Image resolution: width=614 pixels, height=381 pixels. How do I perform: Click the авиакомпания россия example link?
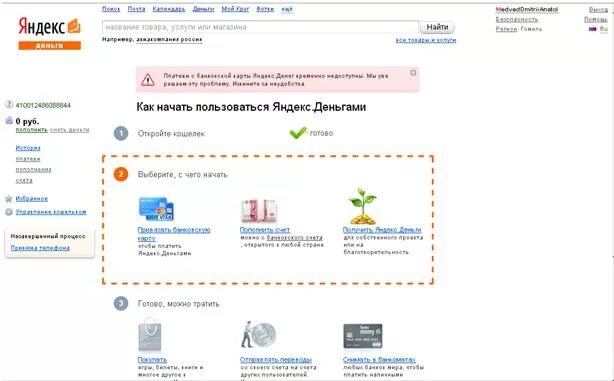[169, 40]
